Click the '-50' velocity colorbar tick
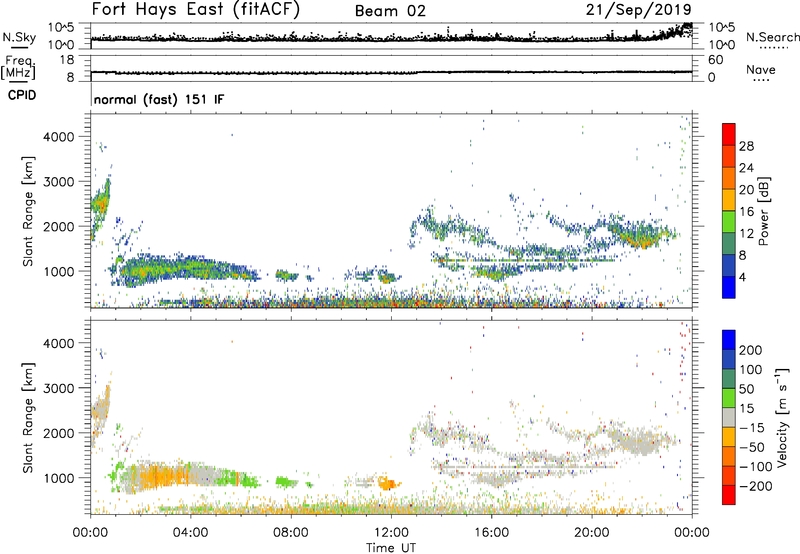The width and height of the screenshot is (800, 554). pyautogui.click(x=752, y=447)
